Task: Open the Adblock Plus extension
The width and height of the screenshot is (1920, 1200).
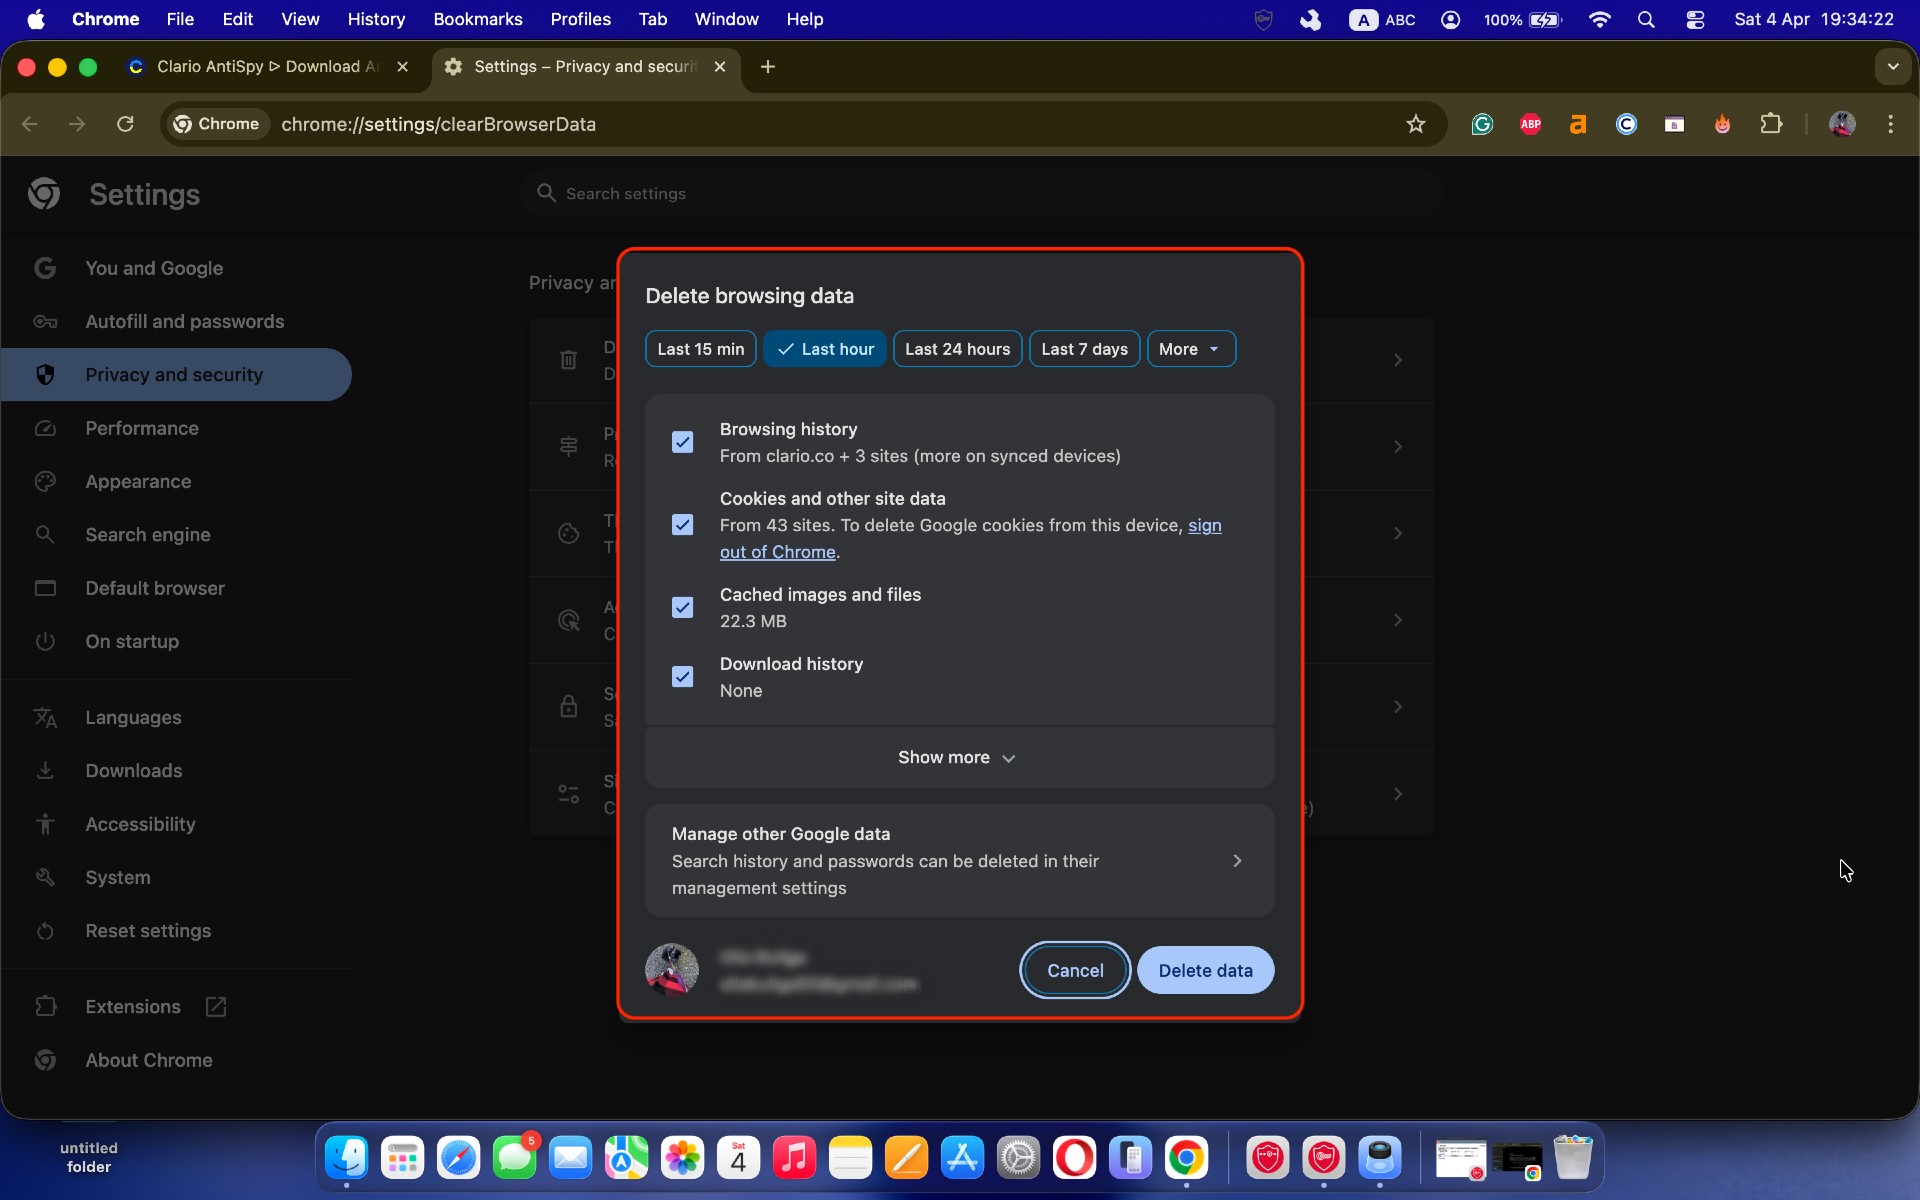Action: (1530, 124)
